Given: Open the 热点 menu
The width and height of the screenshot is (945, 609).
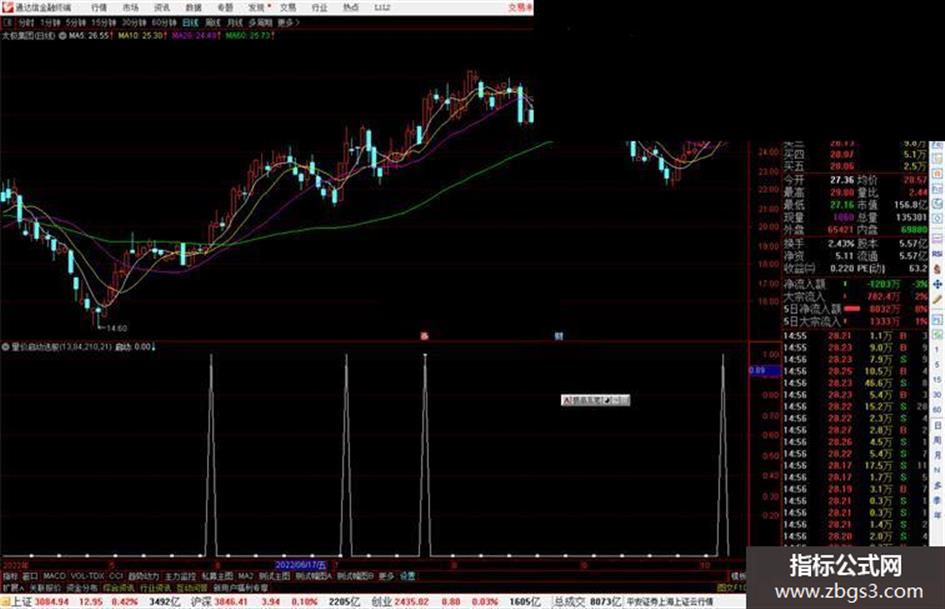Looking at the screenshot, I should coord(351,8).
